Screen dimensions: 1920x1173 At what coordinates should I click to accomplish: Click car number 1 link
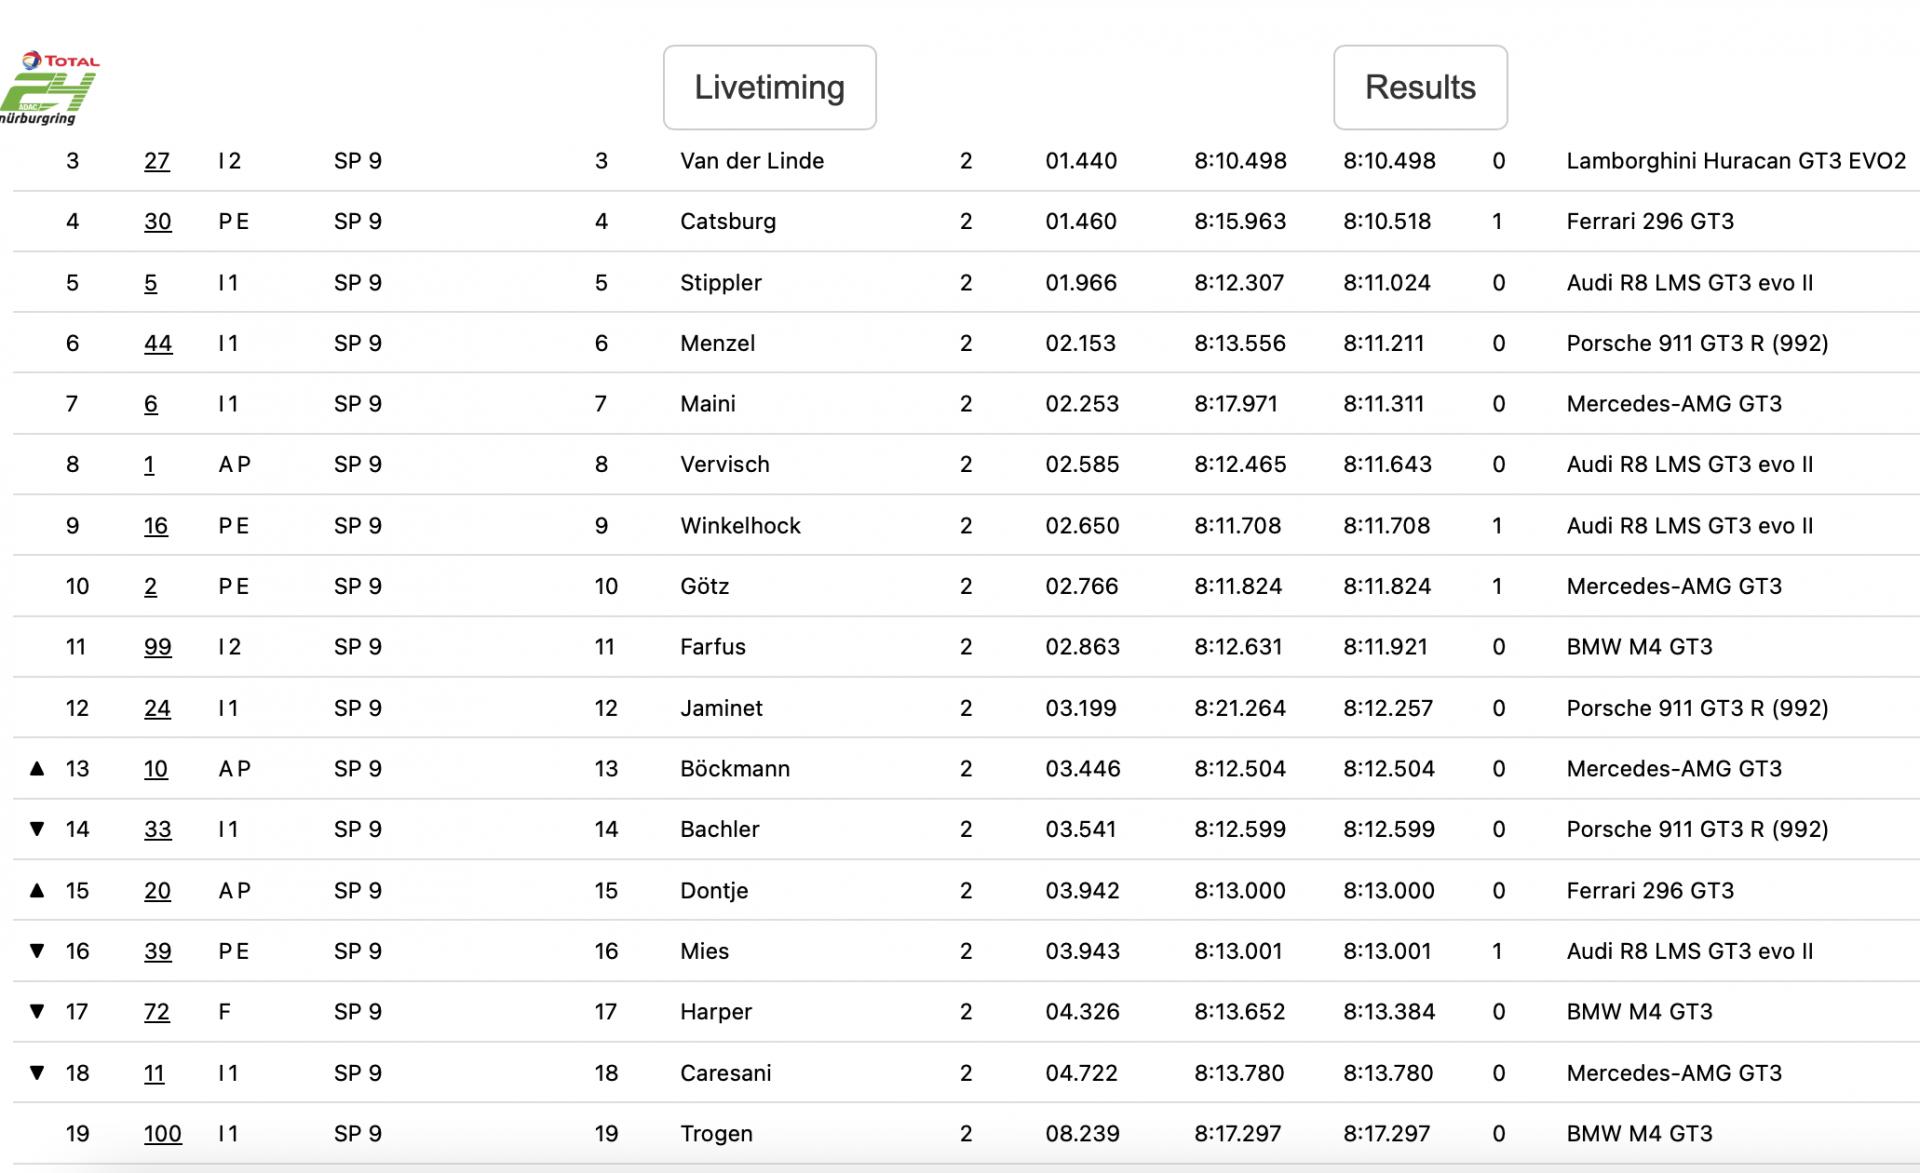tap(149, 465)
